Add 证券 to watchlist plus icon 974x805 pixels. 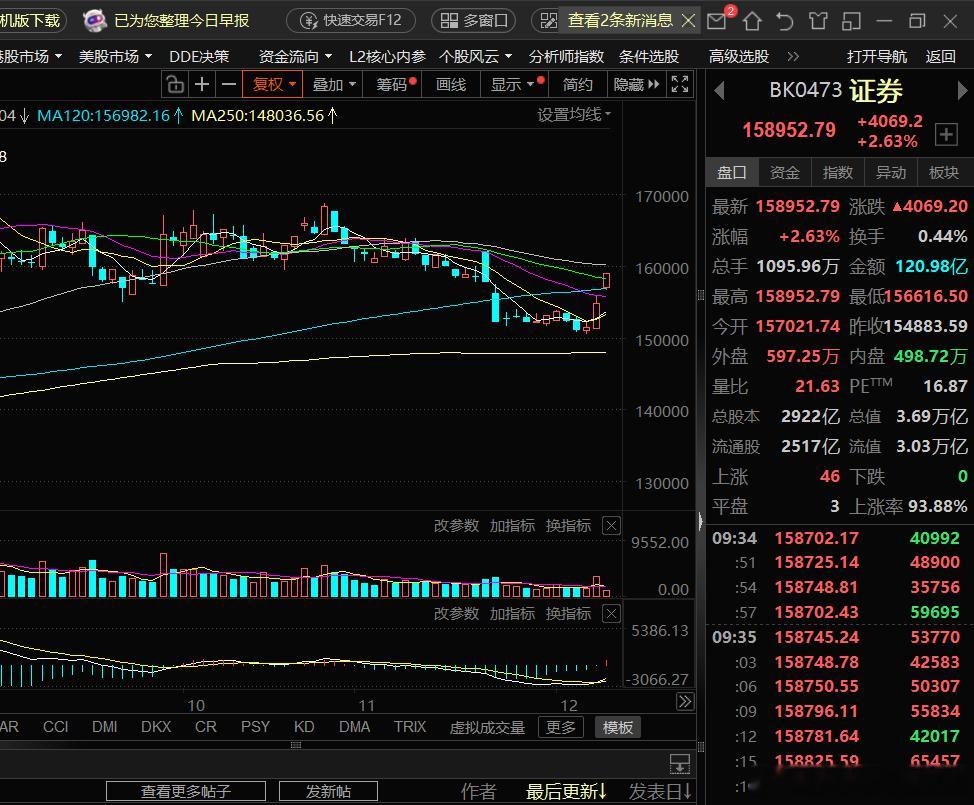tap(946, 135)
